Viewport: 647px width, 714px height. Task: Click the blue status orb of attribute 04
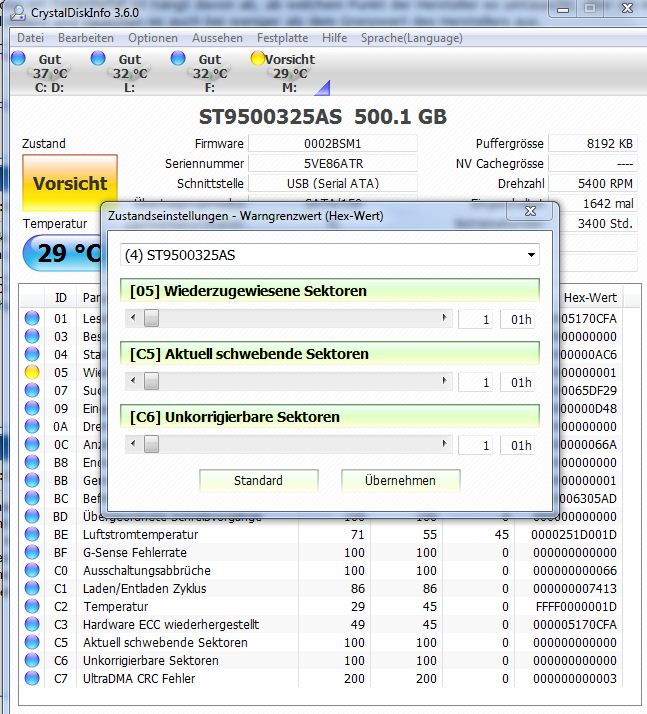coord(32,354)
